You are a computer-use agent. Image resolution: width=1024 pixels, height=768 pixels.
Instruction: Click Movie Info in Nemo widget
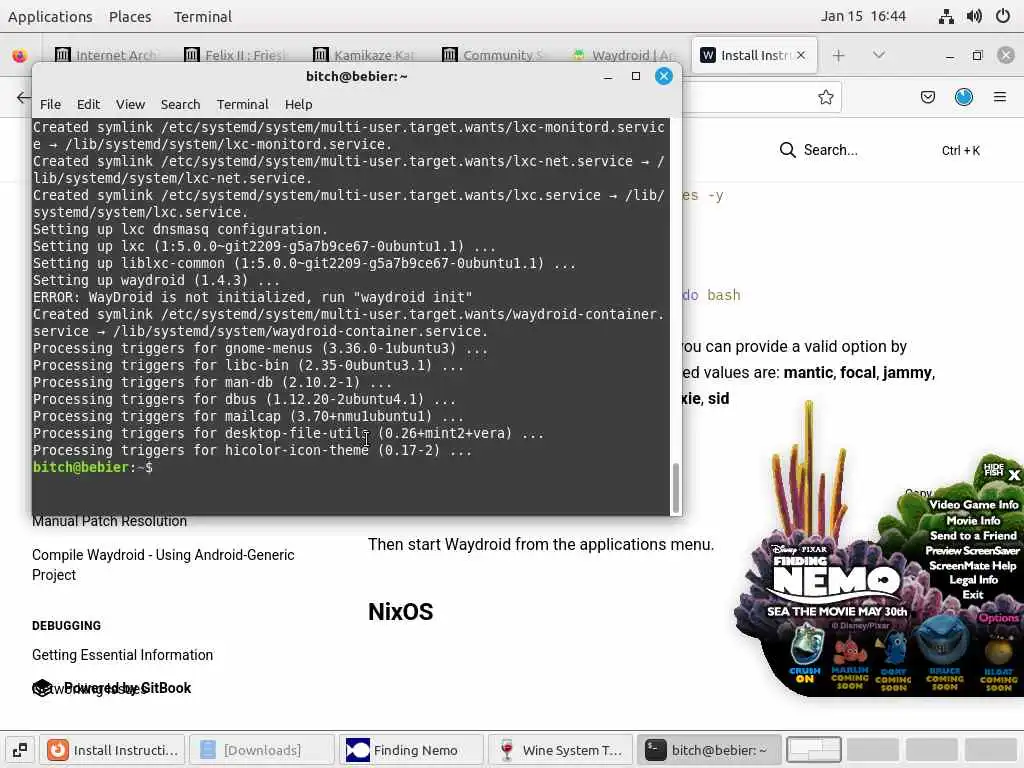tap(973, 520)
